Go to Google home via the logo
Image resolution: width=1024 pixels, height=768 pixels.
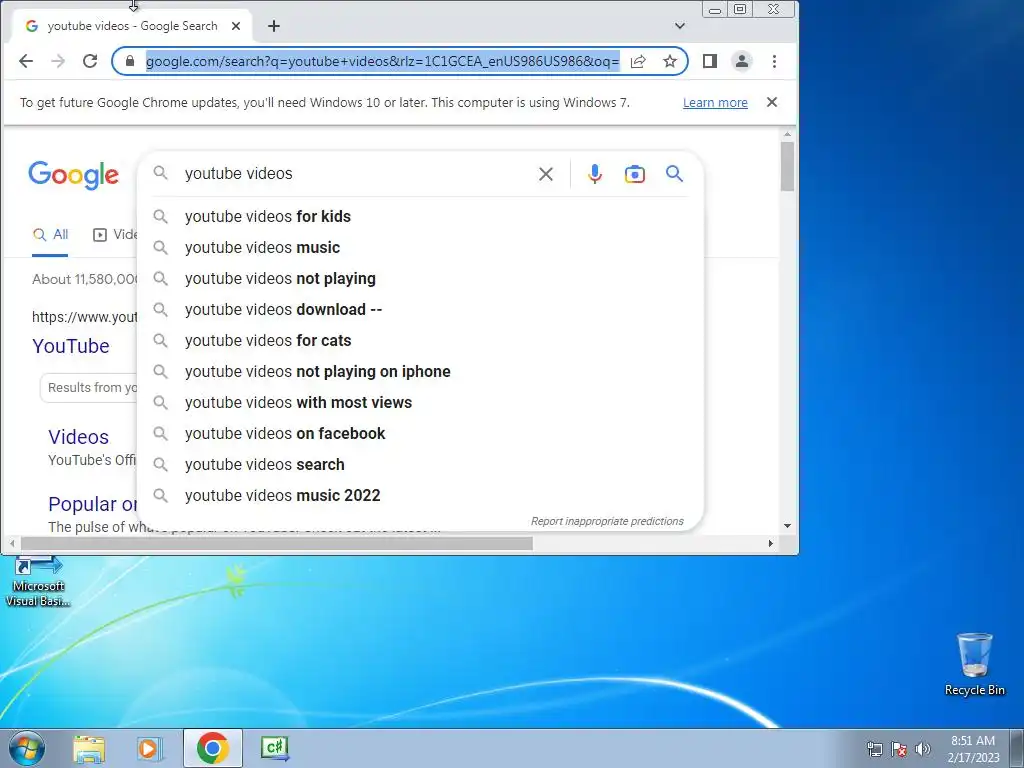coord(73,175)
